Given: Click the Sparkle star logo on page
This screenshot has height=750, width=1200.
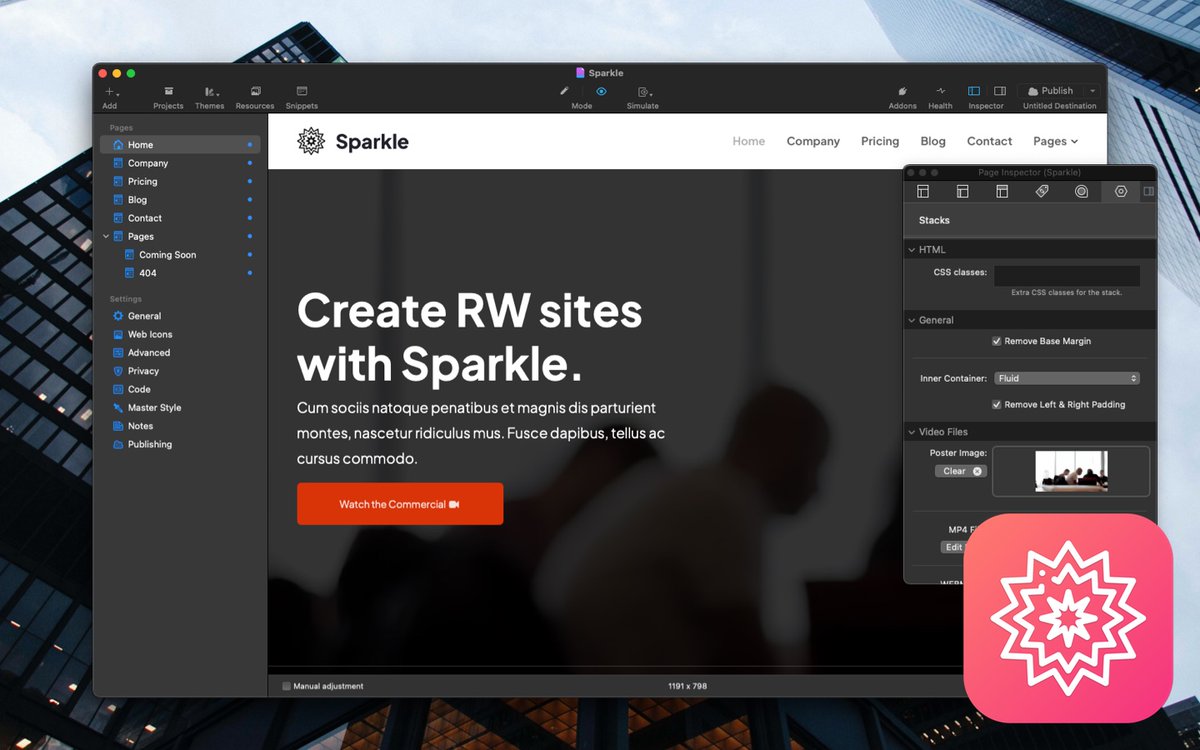Looking at the screenshot, I should coord(311,141).
